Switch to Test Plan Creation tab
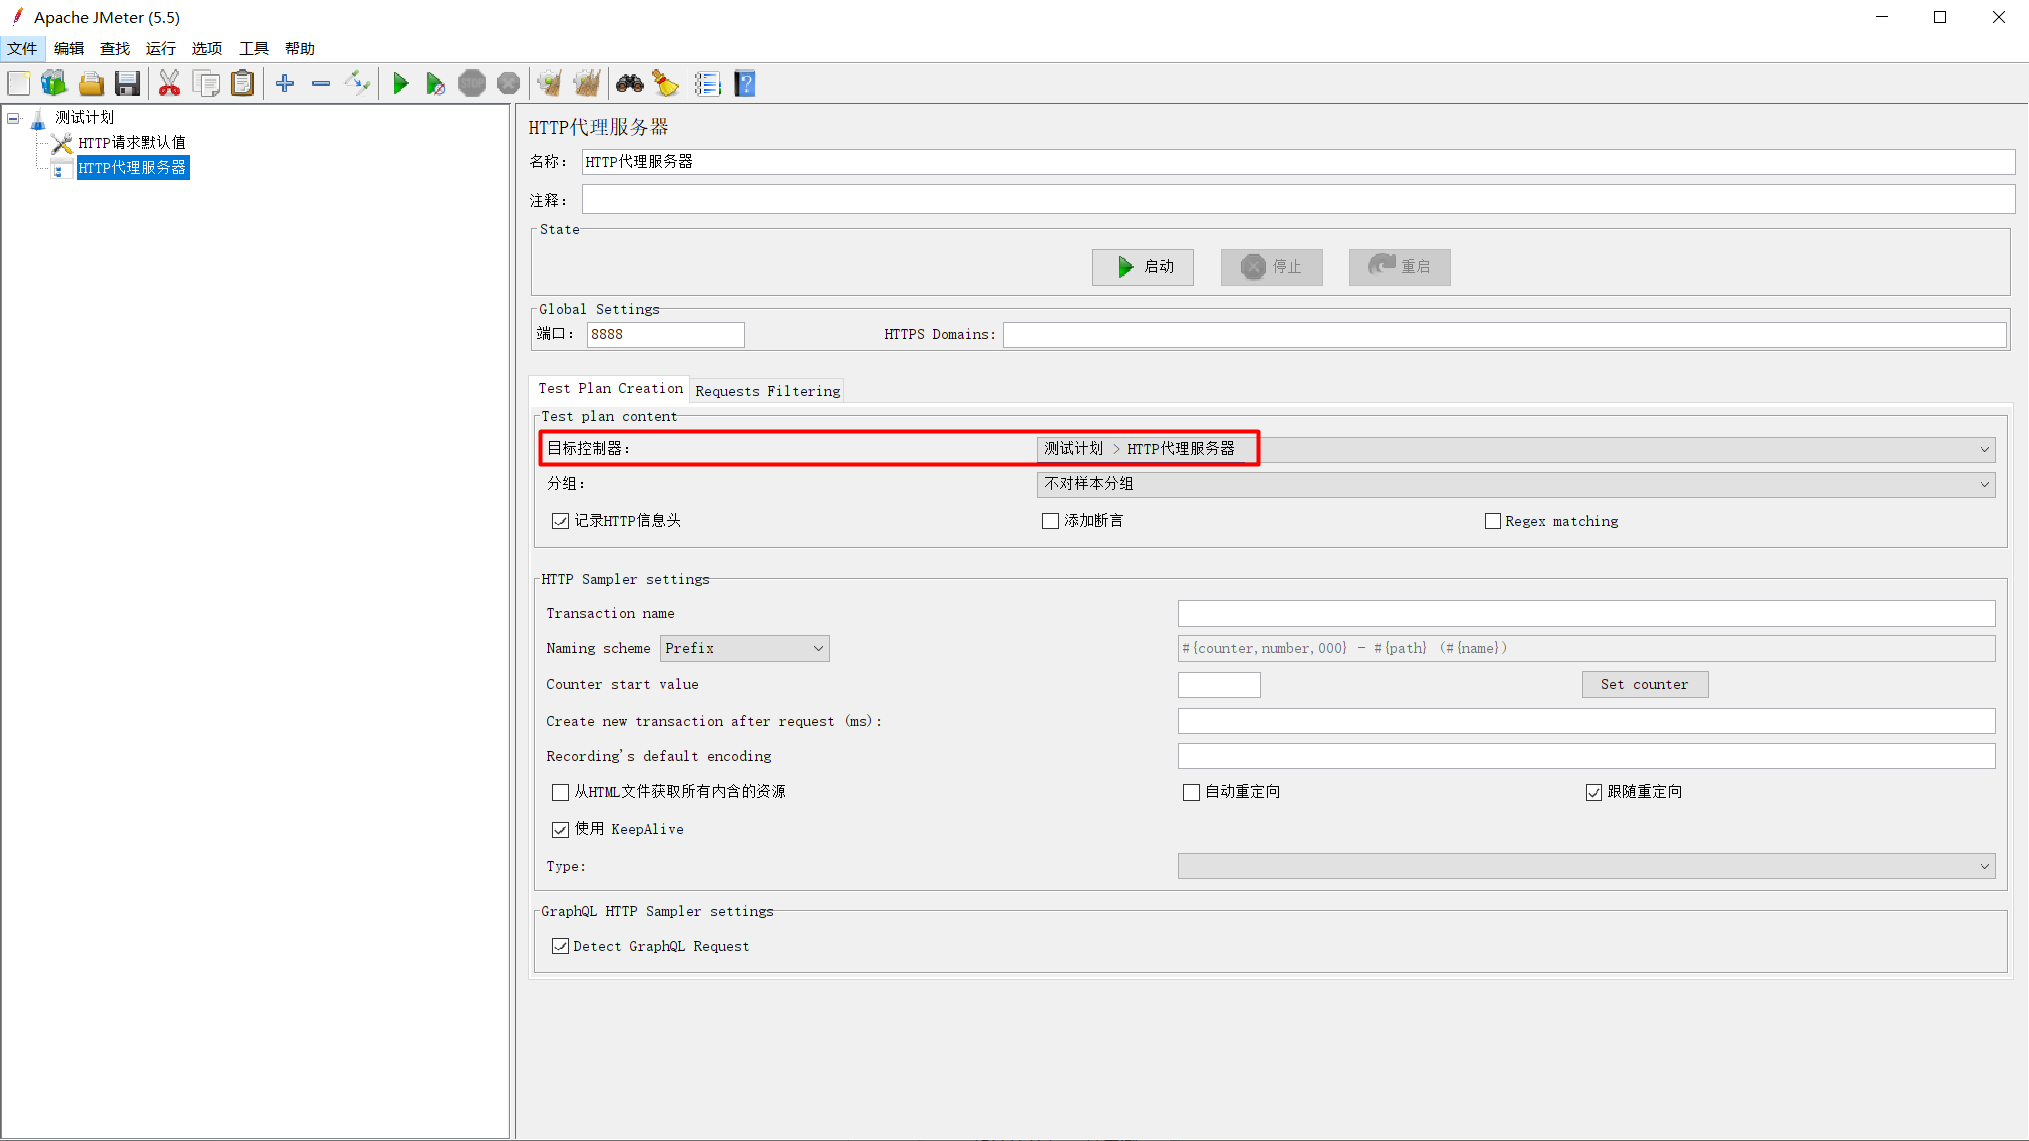This screenshot has height=1141, width=2029. [610, 389]
